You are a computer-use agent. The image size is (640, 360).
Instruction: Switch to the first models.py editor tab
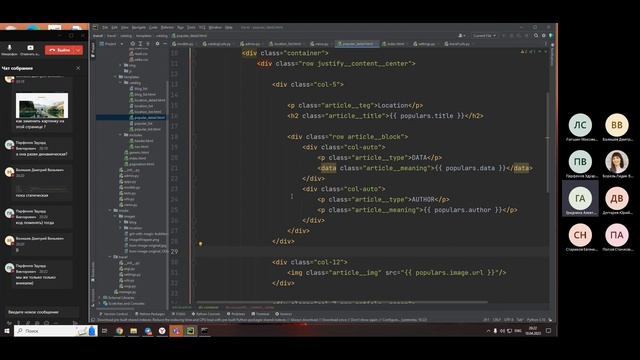point(183,44)
